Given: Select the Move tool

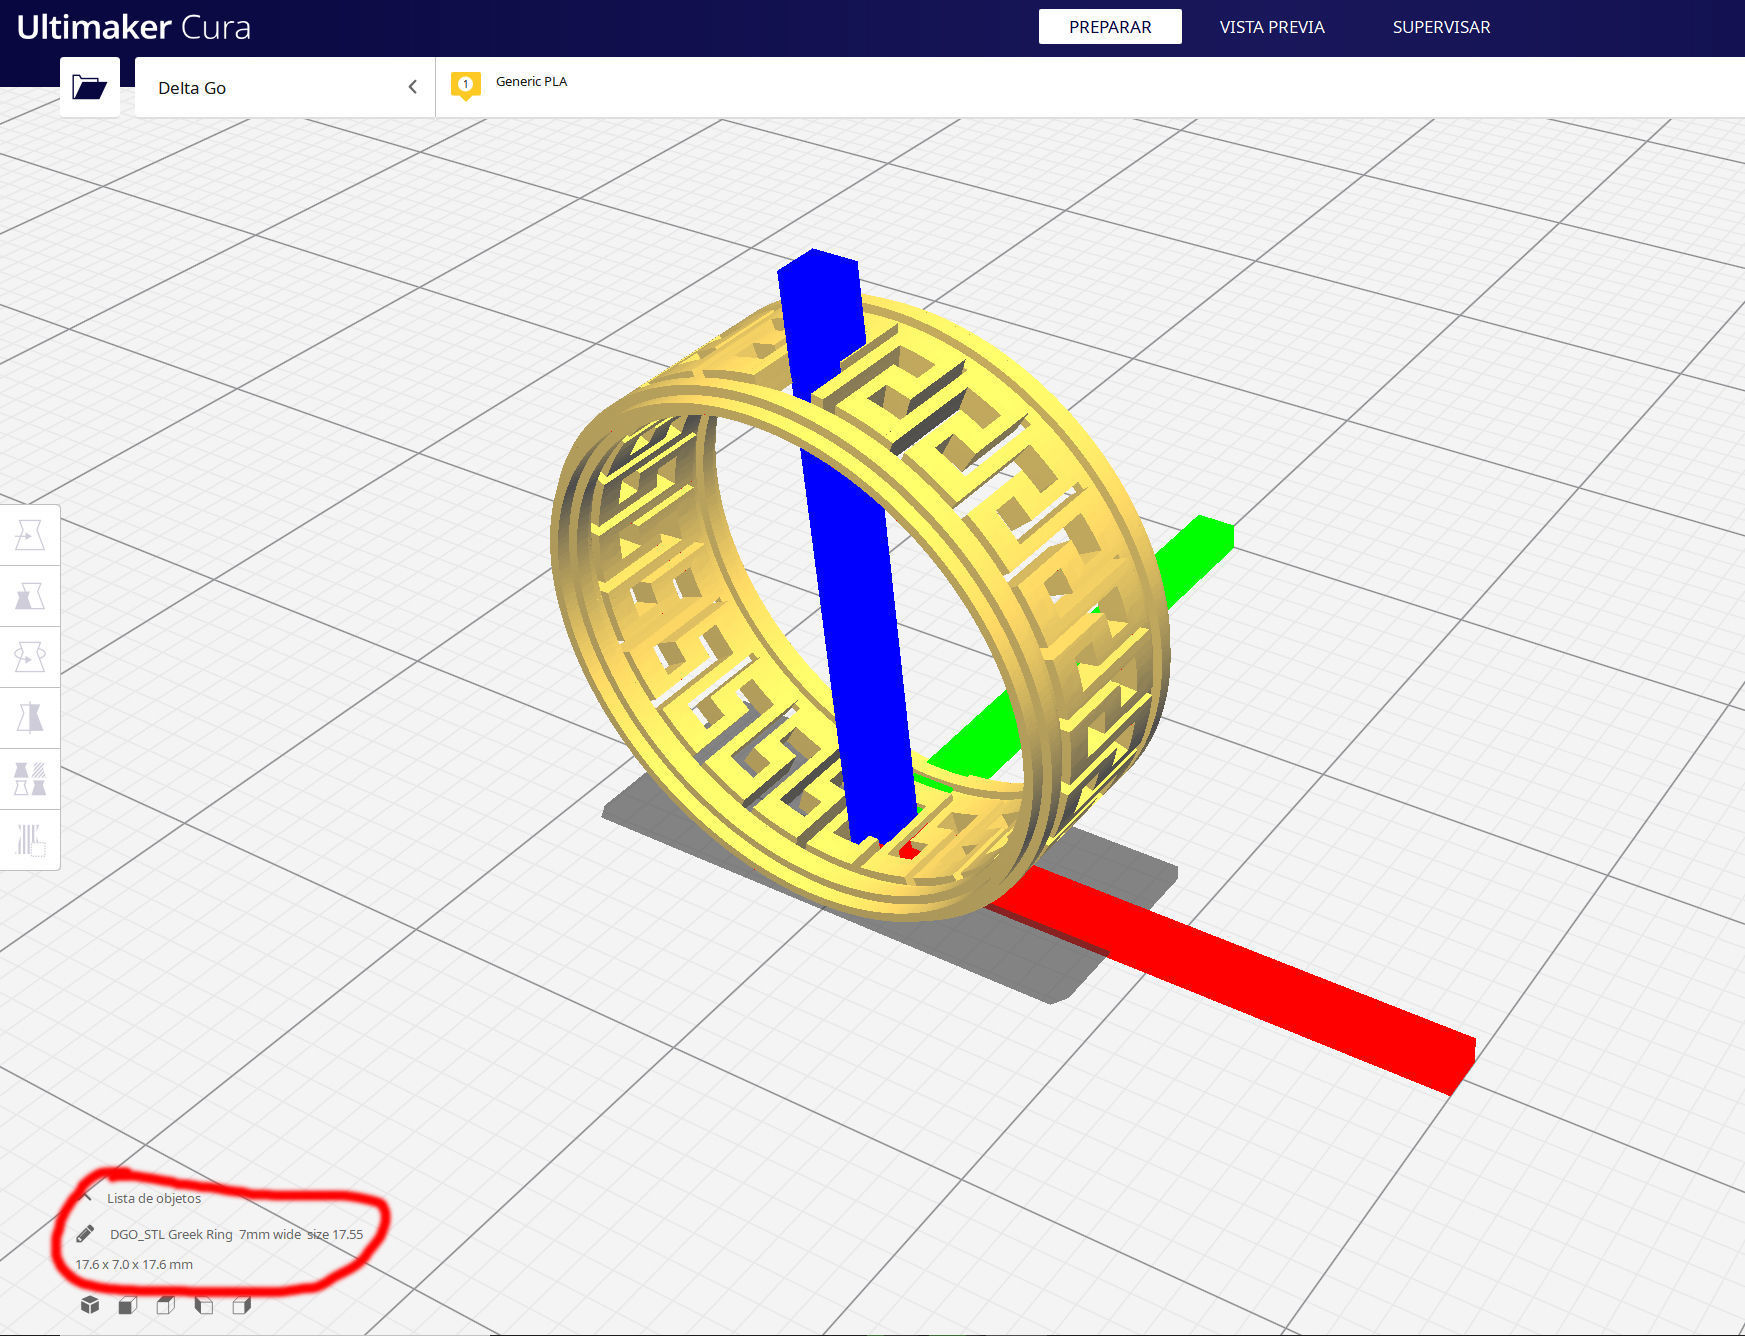Looking at the screenshot, I should point(30,536).
